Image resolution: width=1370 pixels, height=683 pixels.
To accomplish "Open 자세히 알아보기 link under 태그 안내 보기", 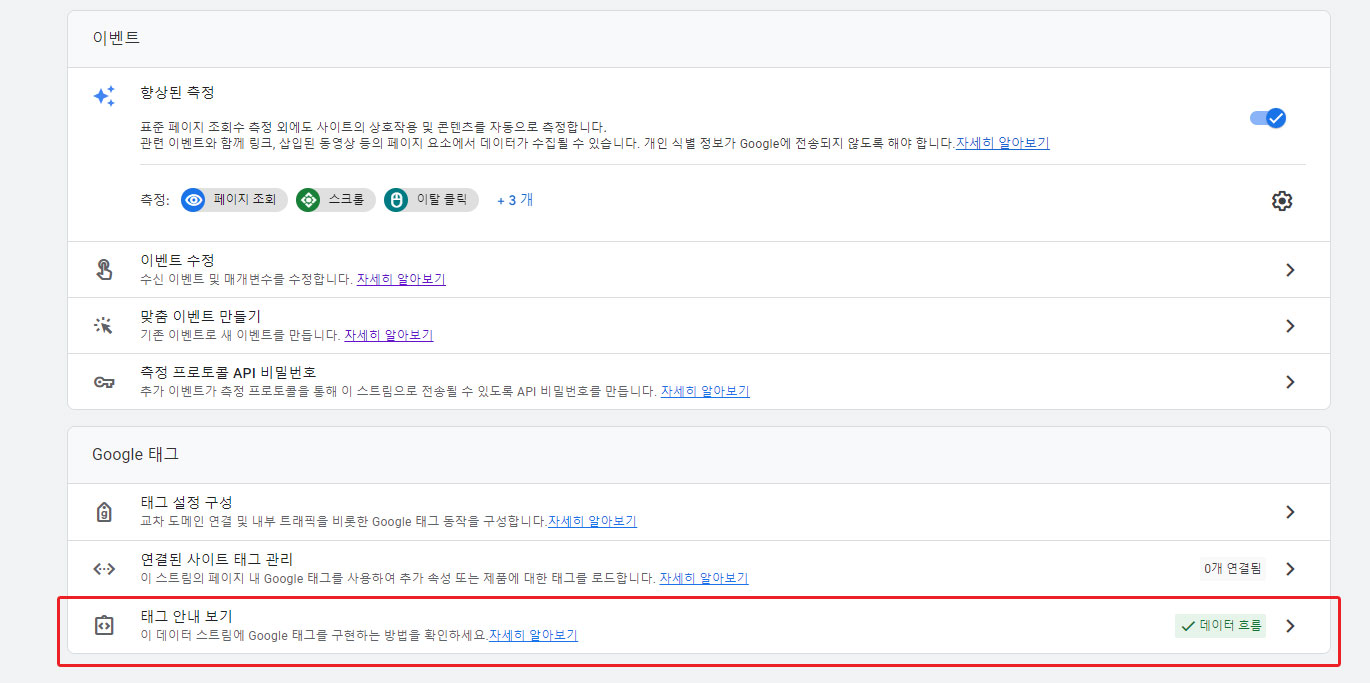I will [533, 635].
